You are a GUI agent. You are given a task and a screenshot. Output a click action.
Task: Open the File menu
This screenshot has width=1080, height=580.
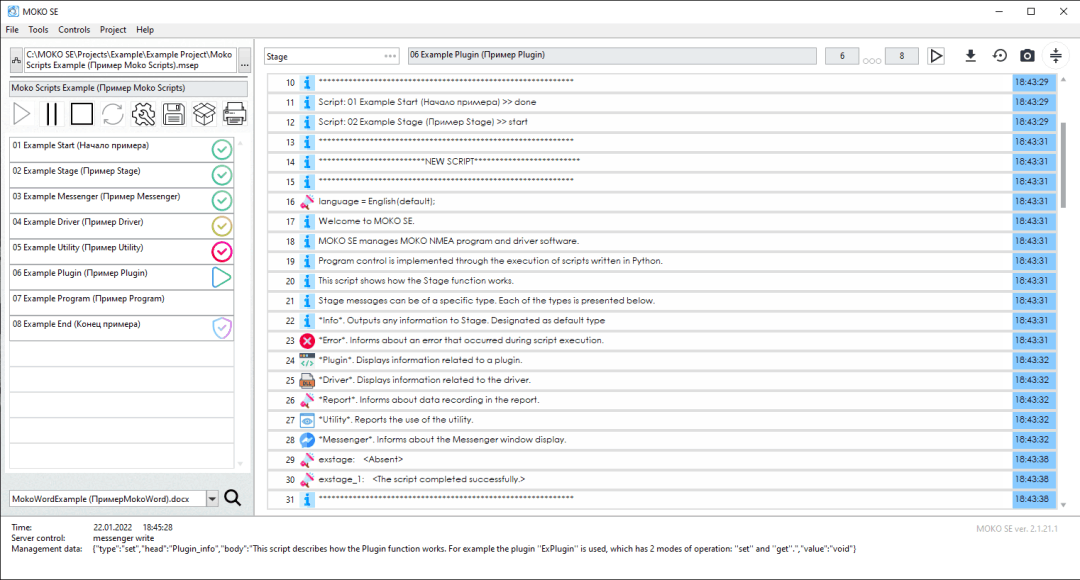[x=12, y=30]
